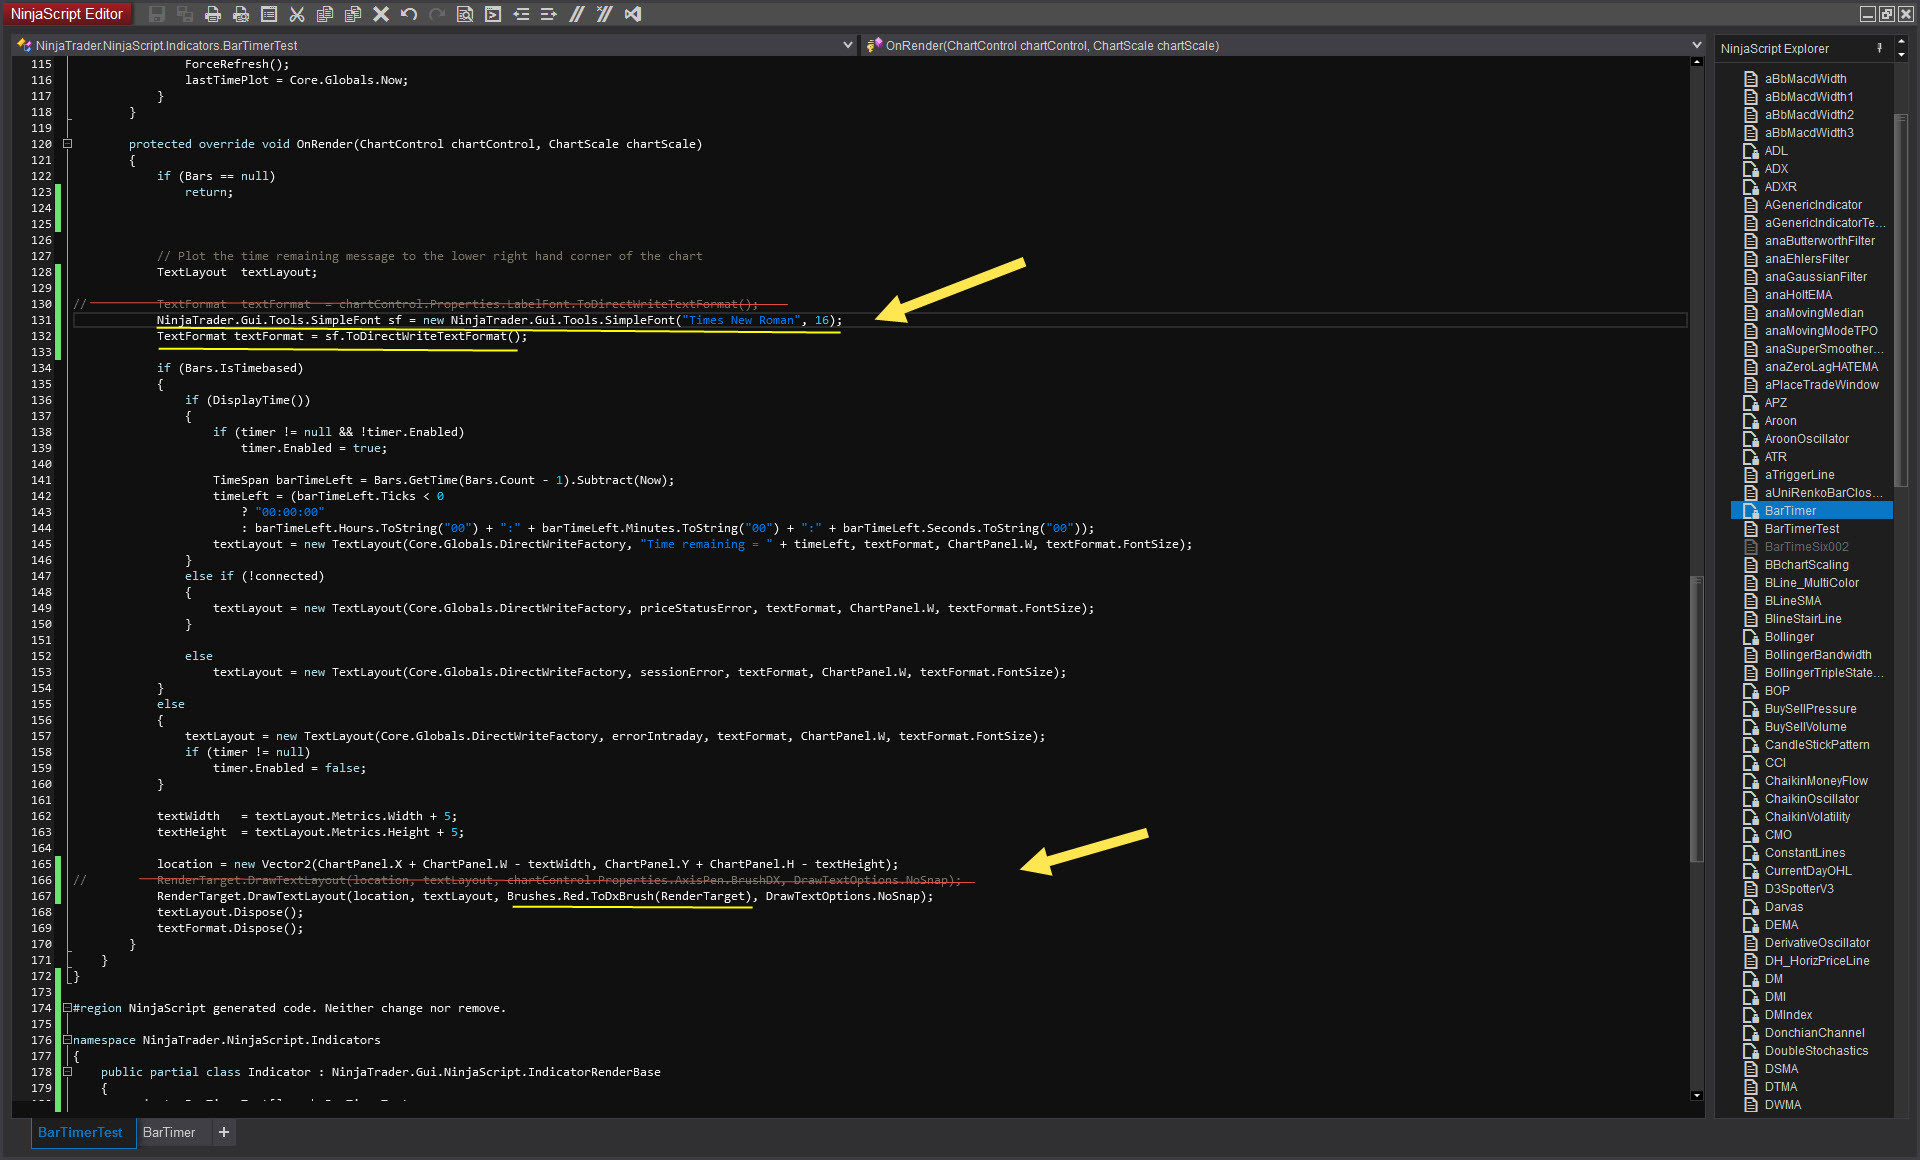The image size is (1920, 1160).
Task: Click the Find in document icon
Action: (465, 14)
